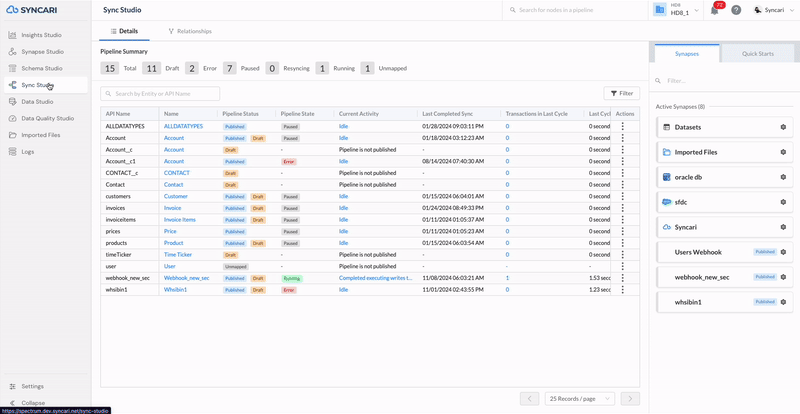Sort by Last Completed Sync column
The height and width of the screenshot is (414, 800).
point(446,114)
